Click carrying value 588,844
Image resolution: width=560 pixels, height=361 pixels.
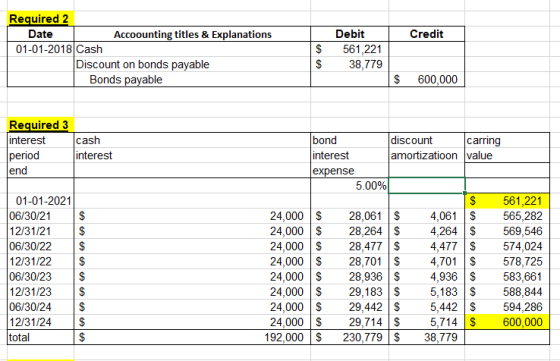point(507,292)
